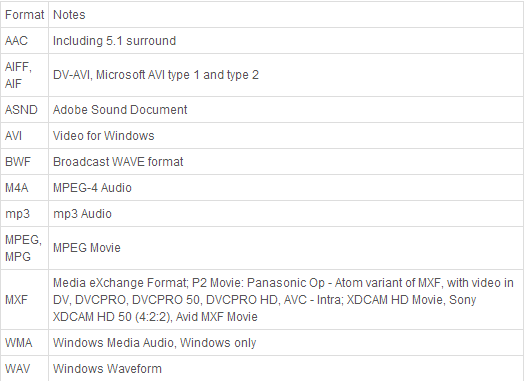Click the Notes column header
The width and height of the screenshot is (525, 381).
tap(69, 15)
